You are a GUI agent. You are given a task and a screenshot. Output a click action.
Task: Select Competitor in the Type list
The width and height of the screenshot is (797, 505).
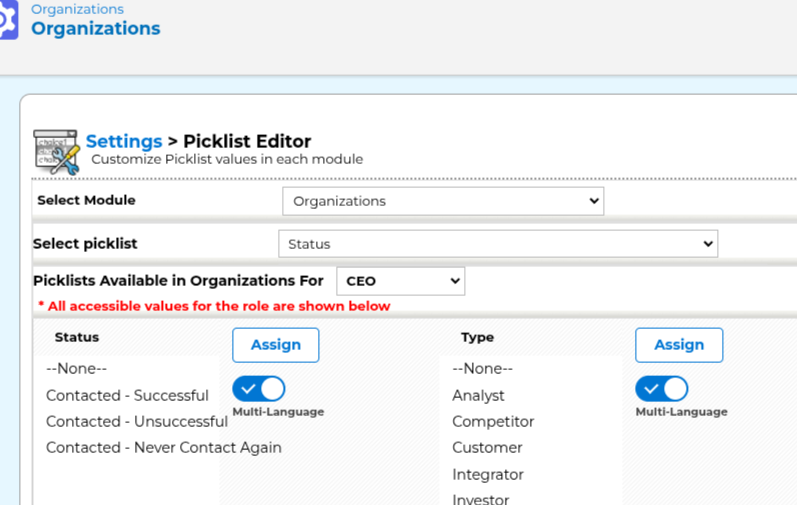click(493, 422)
